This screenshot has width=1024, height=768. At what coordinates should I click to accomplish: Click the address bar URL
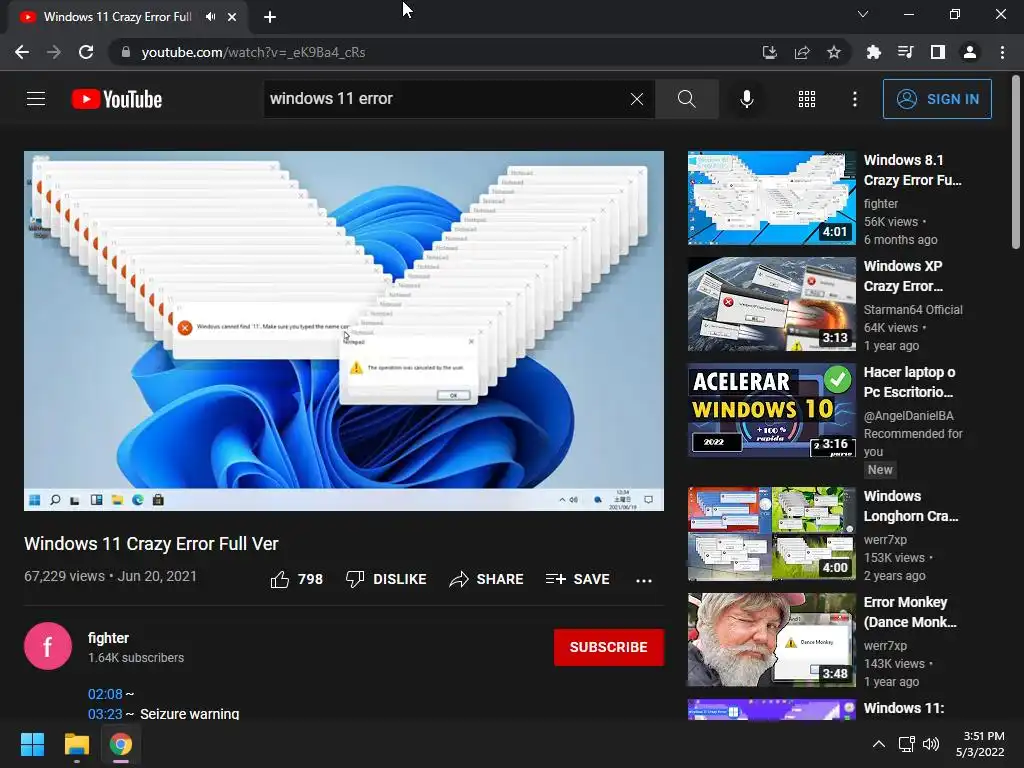pos(253,52)
